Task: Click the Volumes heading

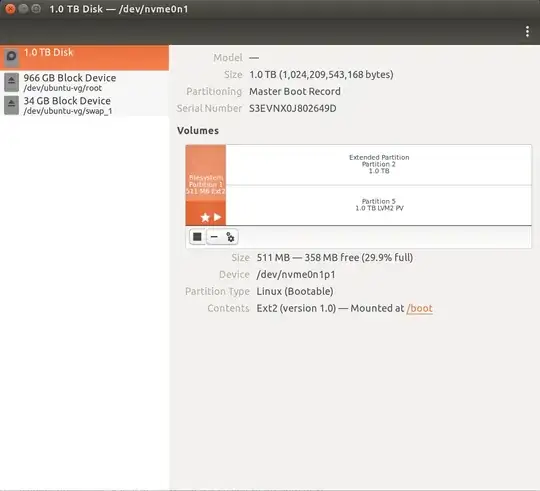Action: pyautogui.click(x=198, y=130)
